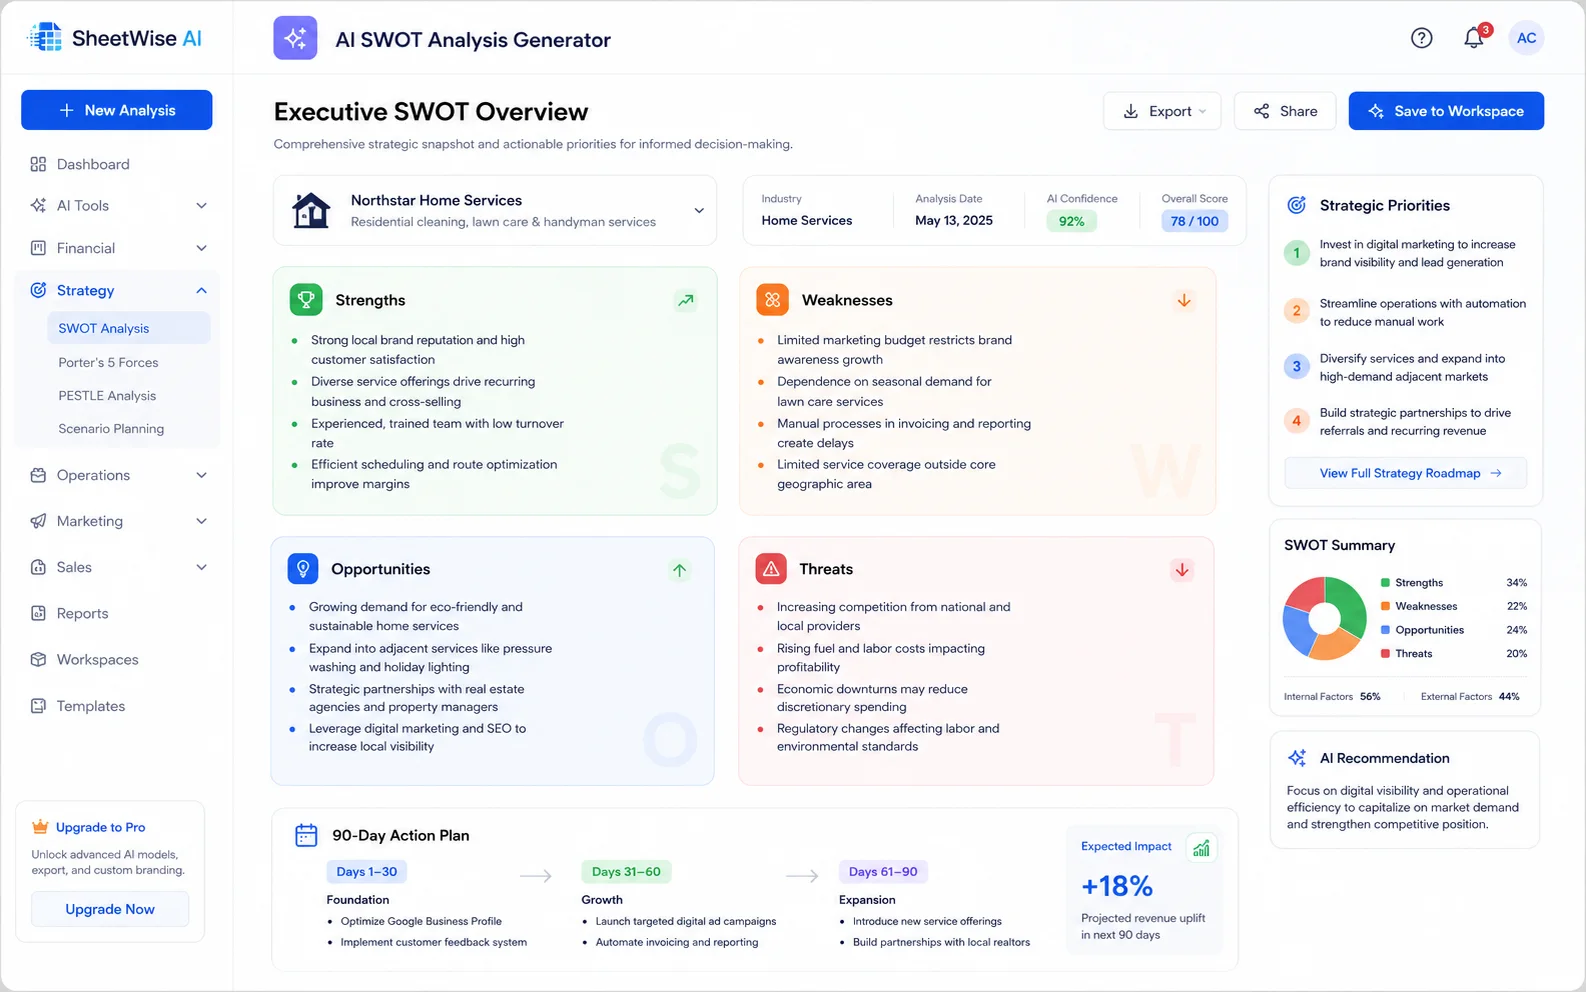Click the Days 1–30 phase badge
The height and width of the screenshot is (992, 1586).
click(x=366, y=872)
